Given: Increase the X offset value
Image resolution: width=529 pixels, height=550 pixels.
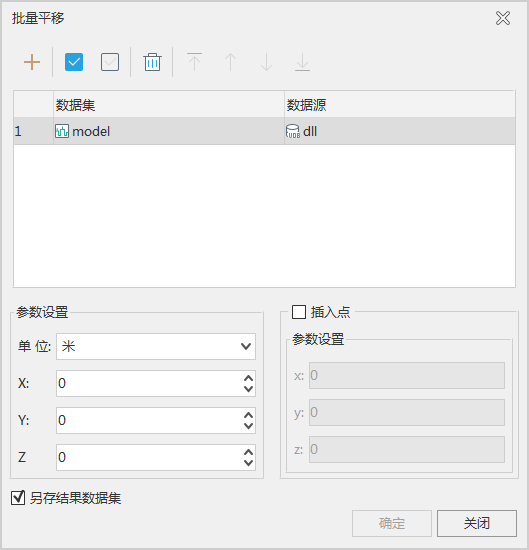Looking at the screenshot, I should pyautogui.click(x=248, y=378).
